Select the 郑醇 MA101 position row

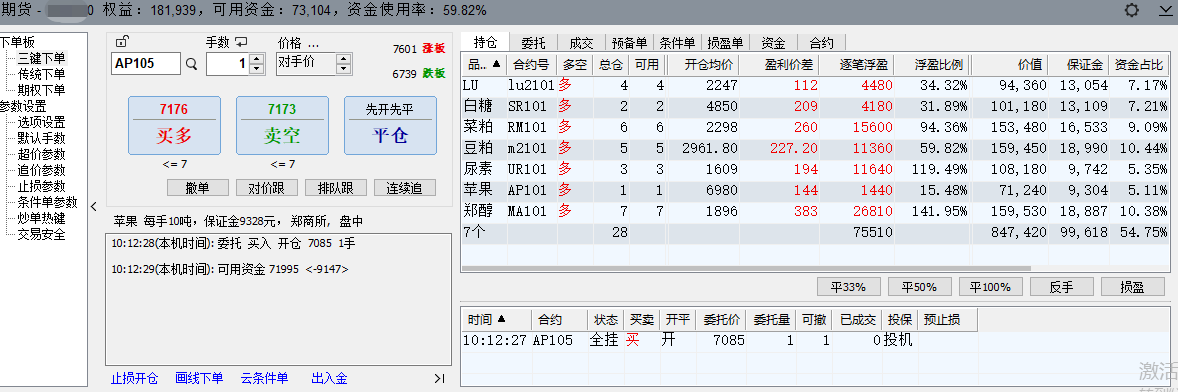pyautogui.click(x=814, y=212)
